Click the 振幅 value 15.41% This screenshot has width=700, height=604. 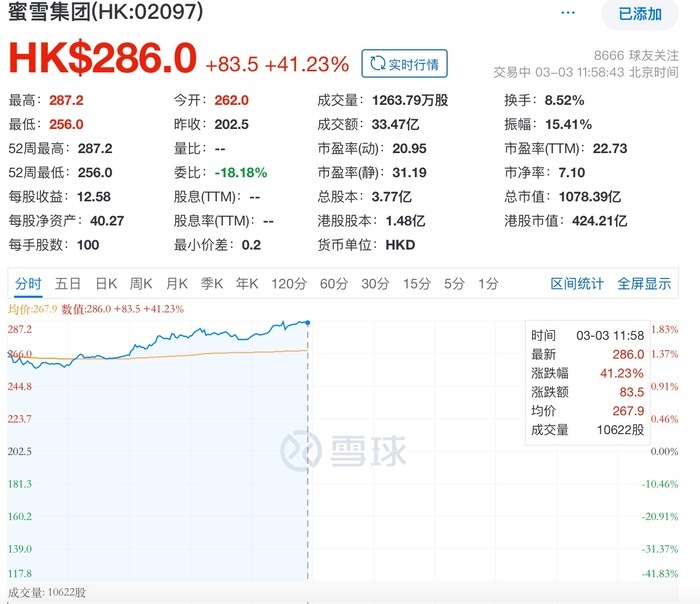coord(568,125)
